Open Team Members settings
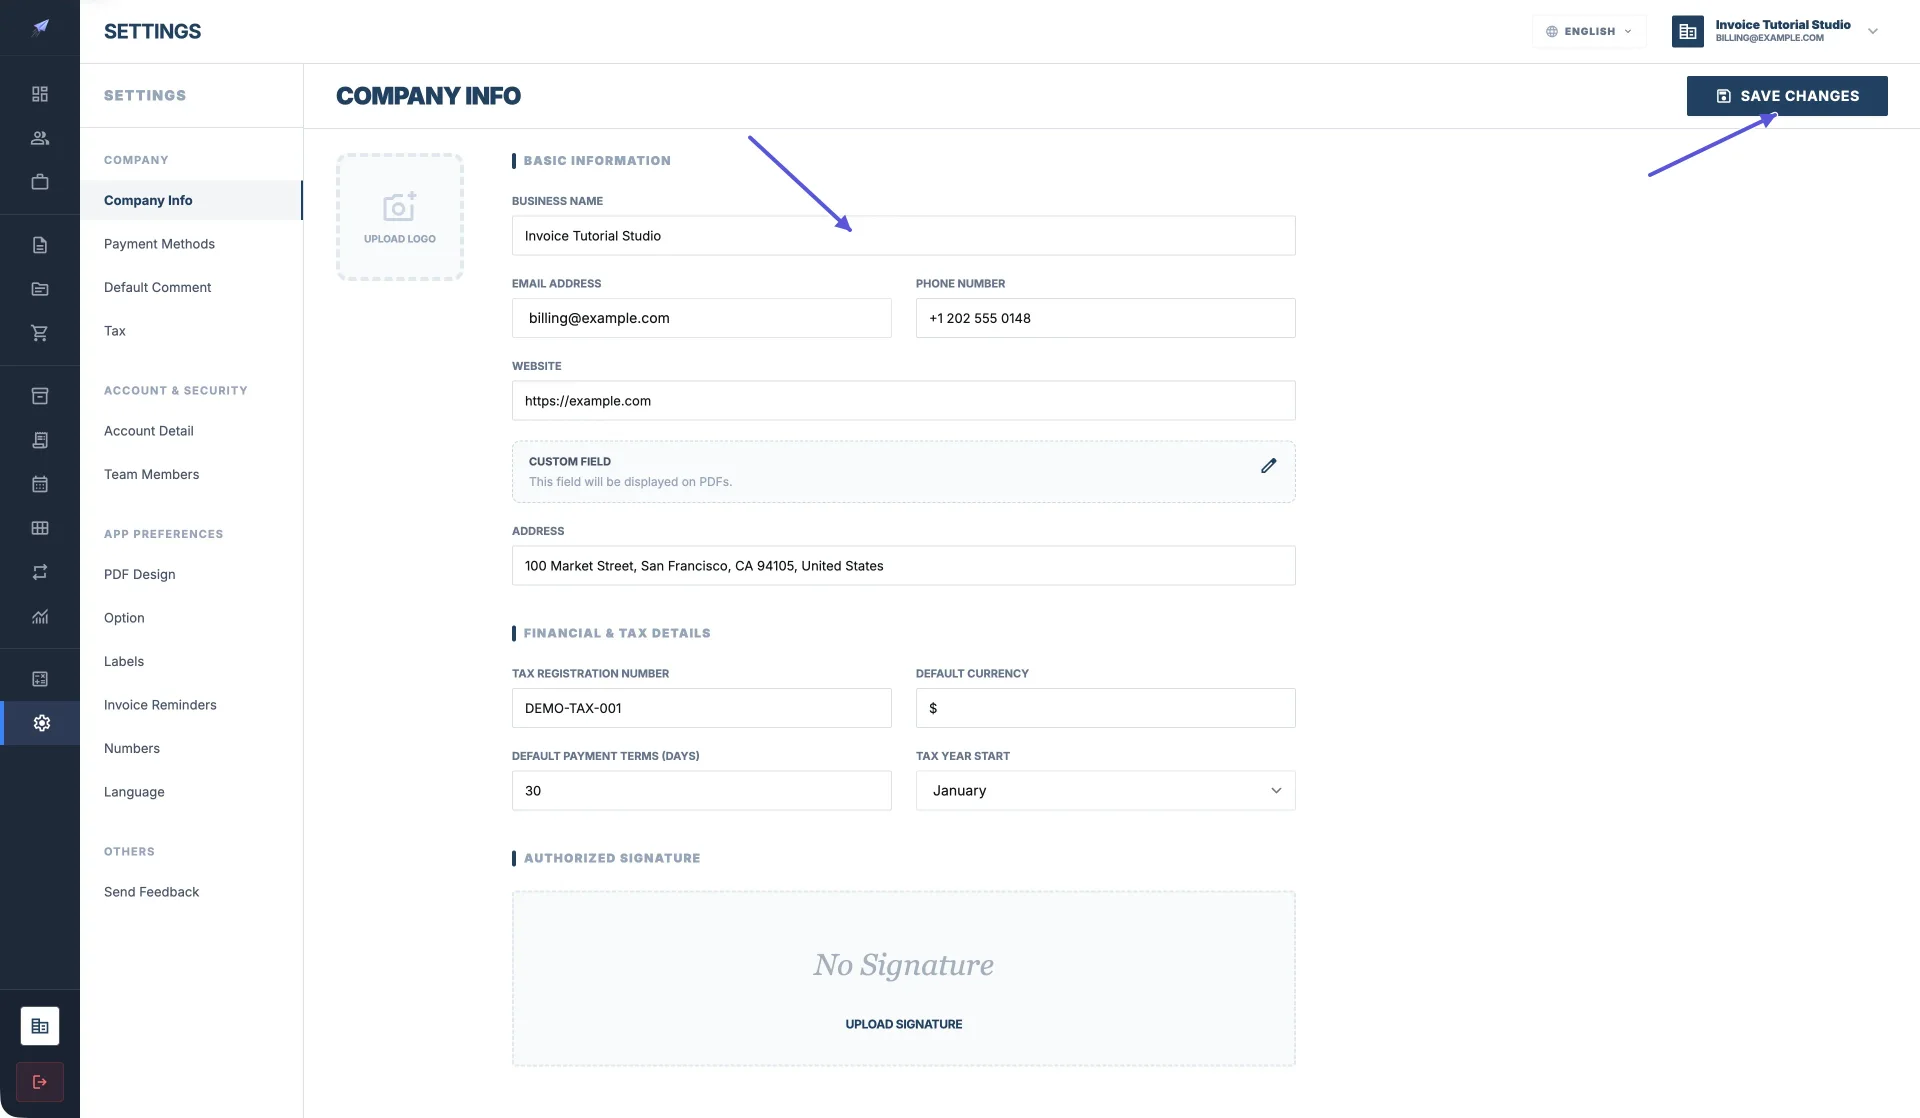Viewport: 1920px width, 1118px height. point(151,474)
